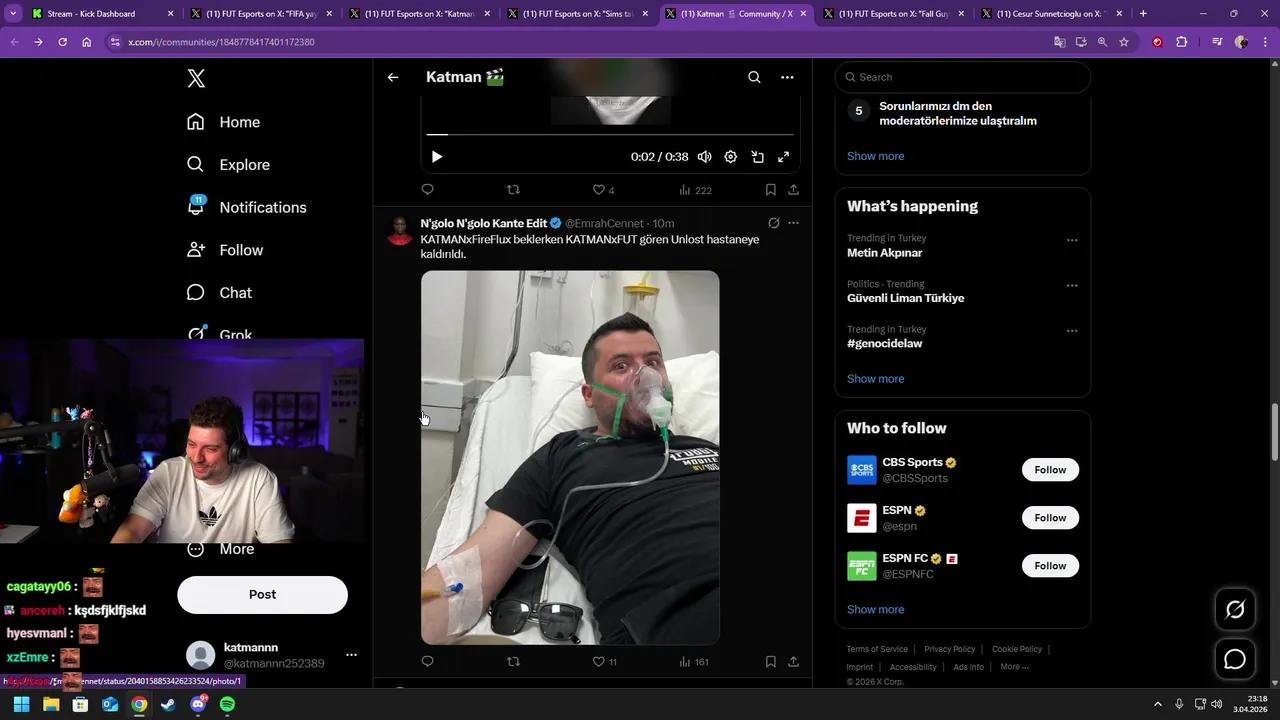The height and width of the screenshot is (720, 1280).
Task: Click the Windows Start button
Action: click(21, 704)
